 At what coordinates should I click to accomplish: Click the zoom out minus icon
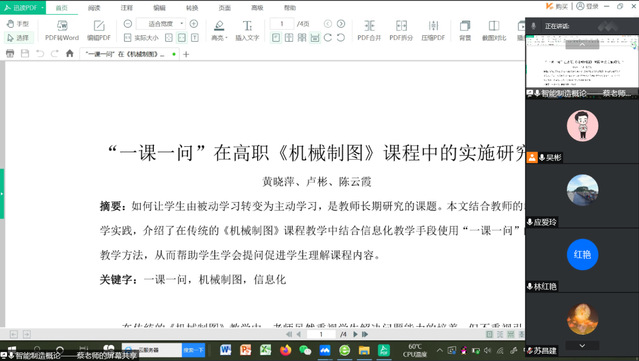(128, 24)
